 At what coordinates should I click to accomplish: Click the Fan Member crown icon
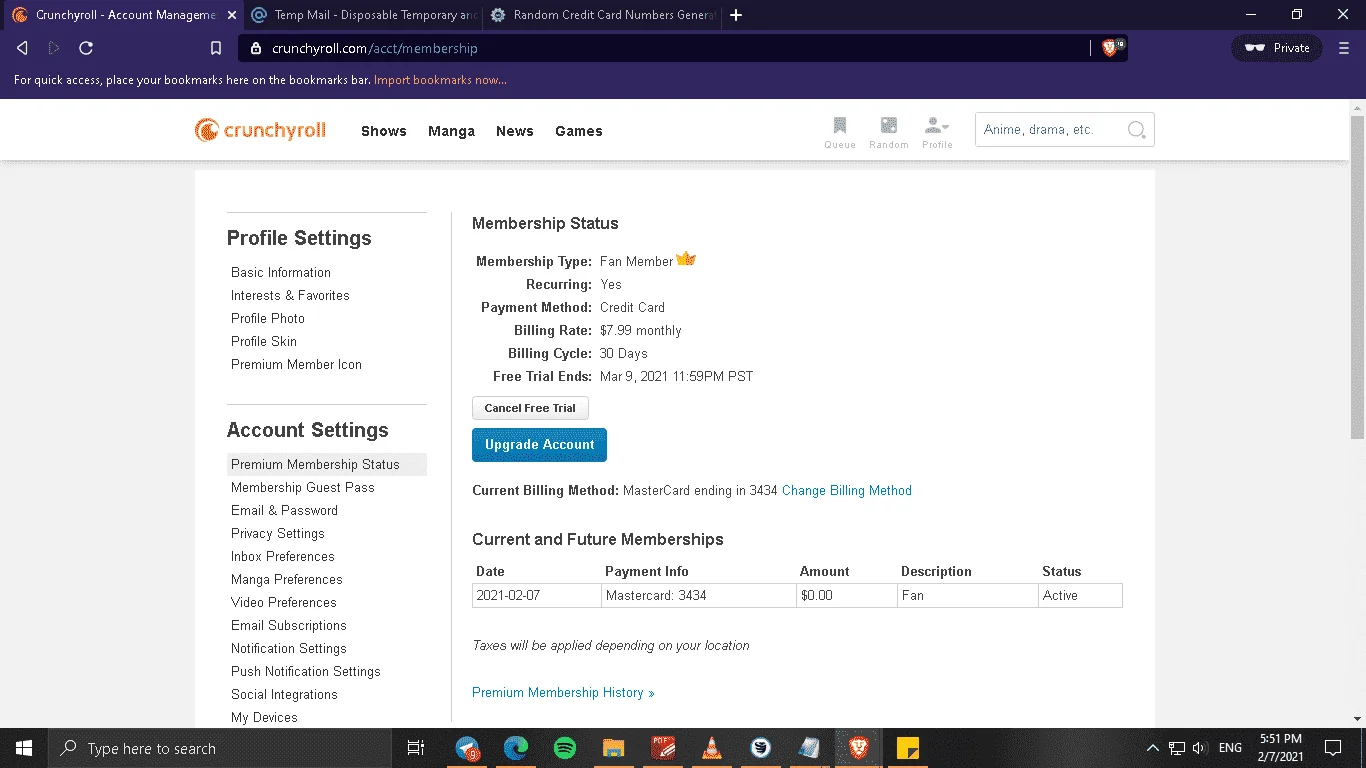686,259
